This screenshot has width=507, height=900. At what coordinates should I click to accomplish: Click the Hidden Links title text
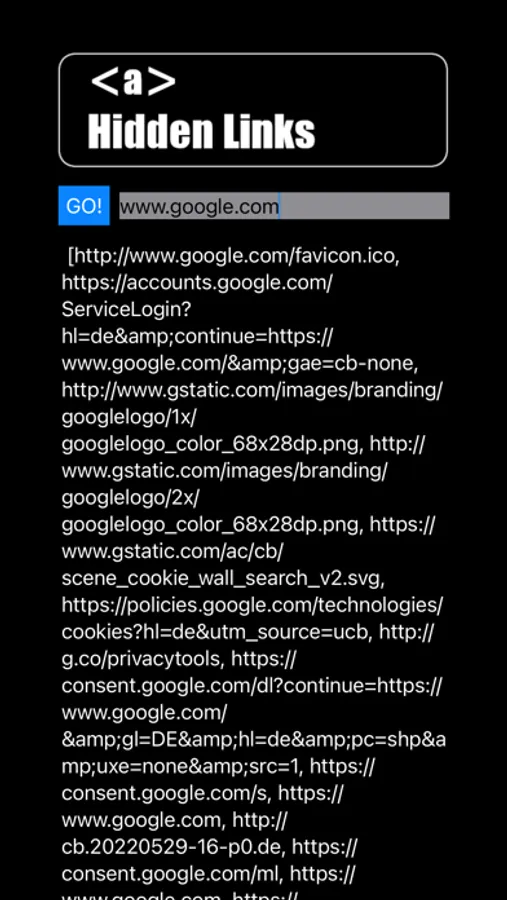point(202,131)
